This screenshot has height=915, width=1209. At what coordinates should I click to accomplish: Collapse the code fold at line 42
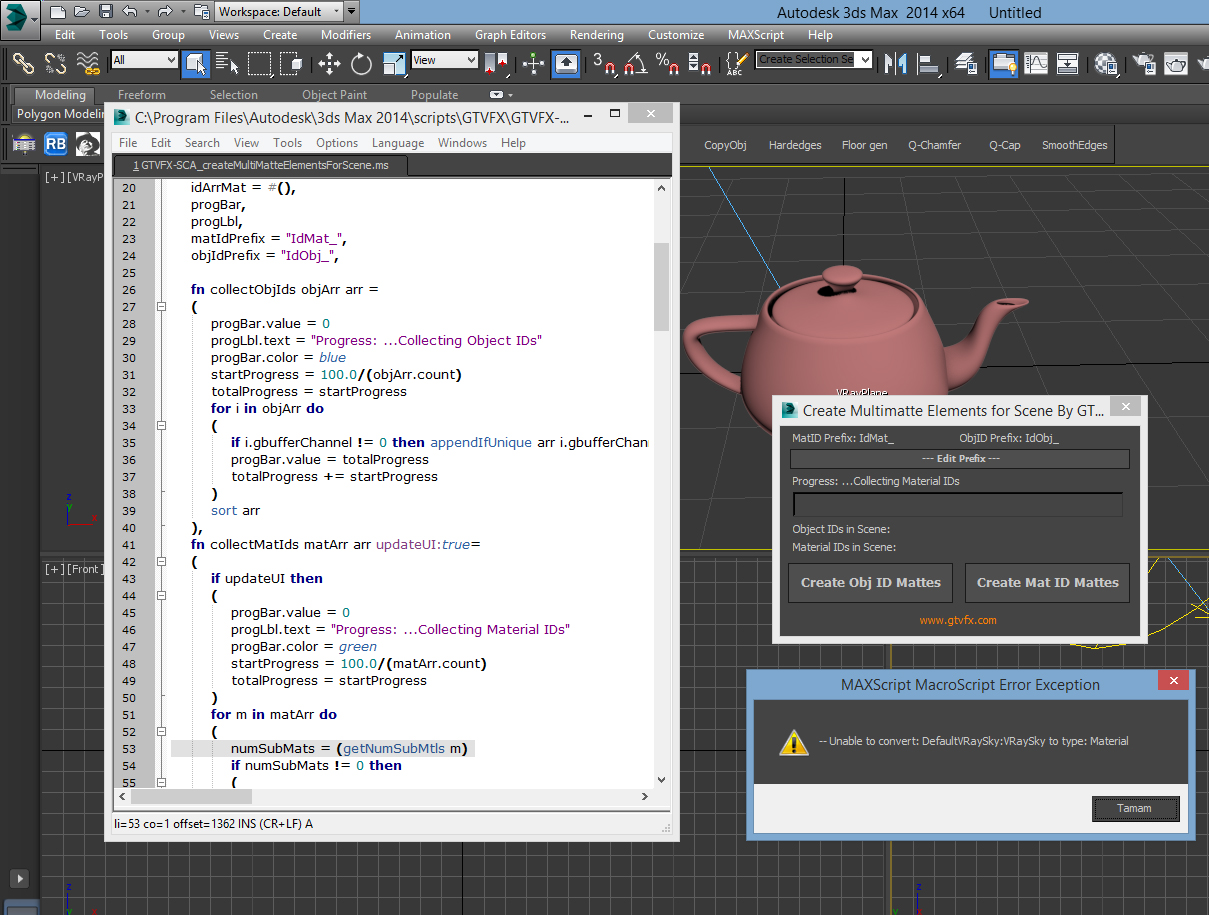pos(162,562)
